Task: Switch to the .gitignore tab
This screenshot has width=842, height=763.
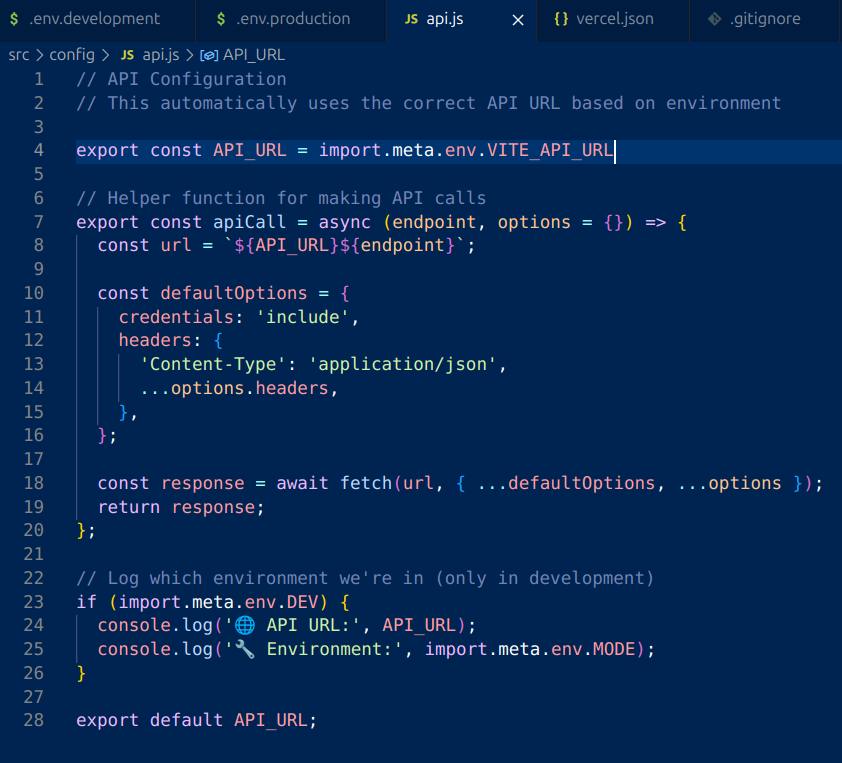Action: click(x=765, y=19)
